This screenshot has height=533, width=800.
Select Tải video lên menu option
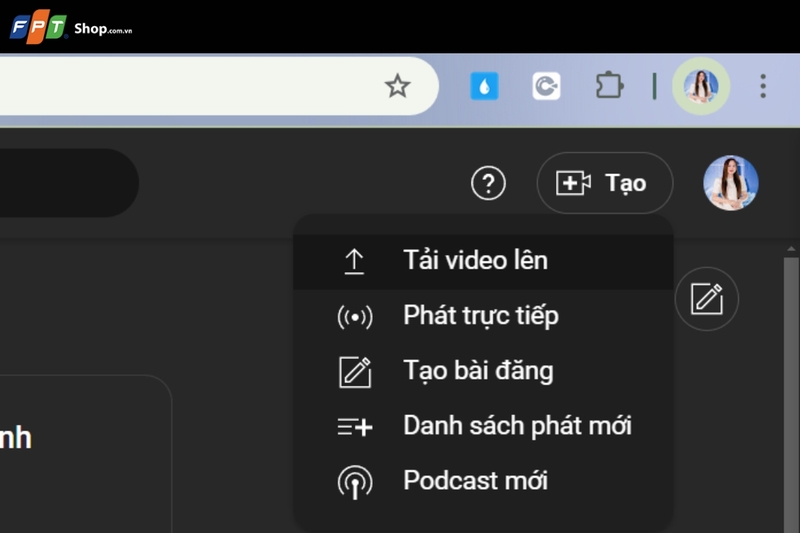(x=483, y=262)
